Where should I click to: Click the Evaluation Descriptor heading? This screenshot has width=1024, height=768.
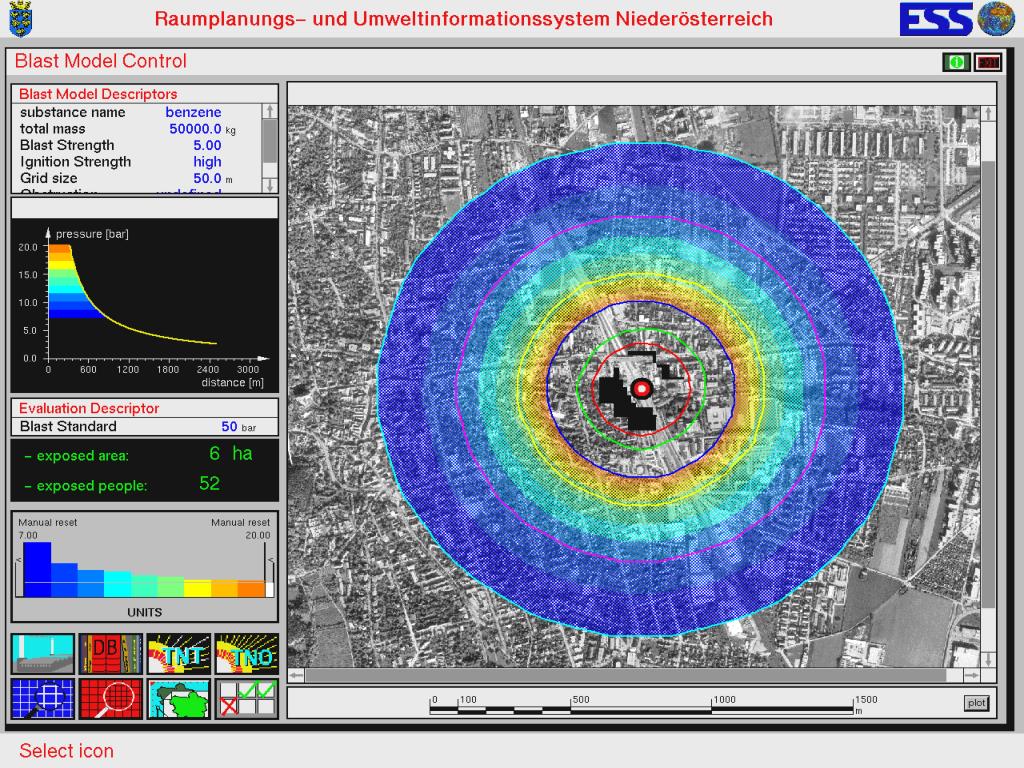tap(89, 408)
